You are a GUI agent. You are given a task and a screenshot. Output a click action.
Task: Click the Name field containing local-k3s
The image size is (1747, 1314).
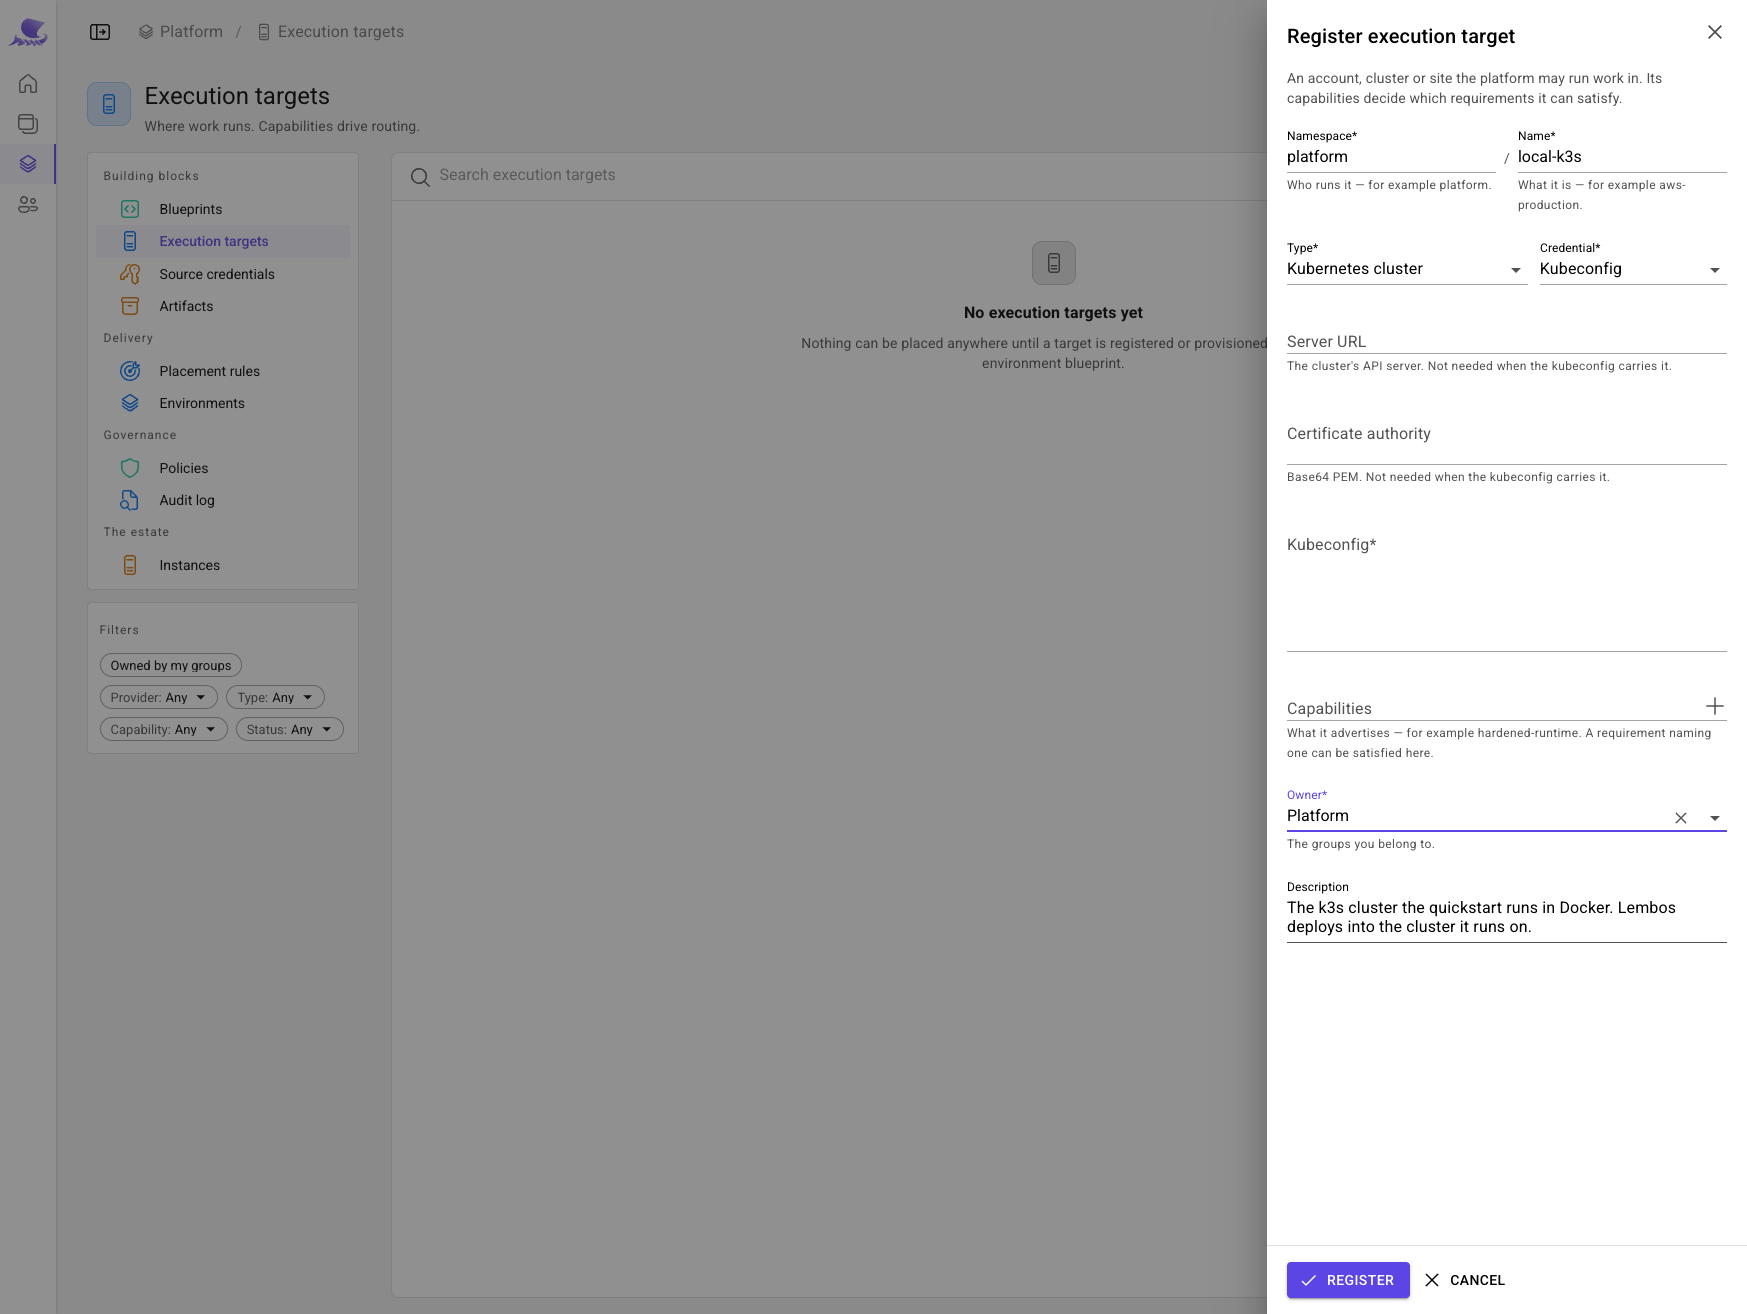coord(1622,157)
